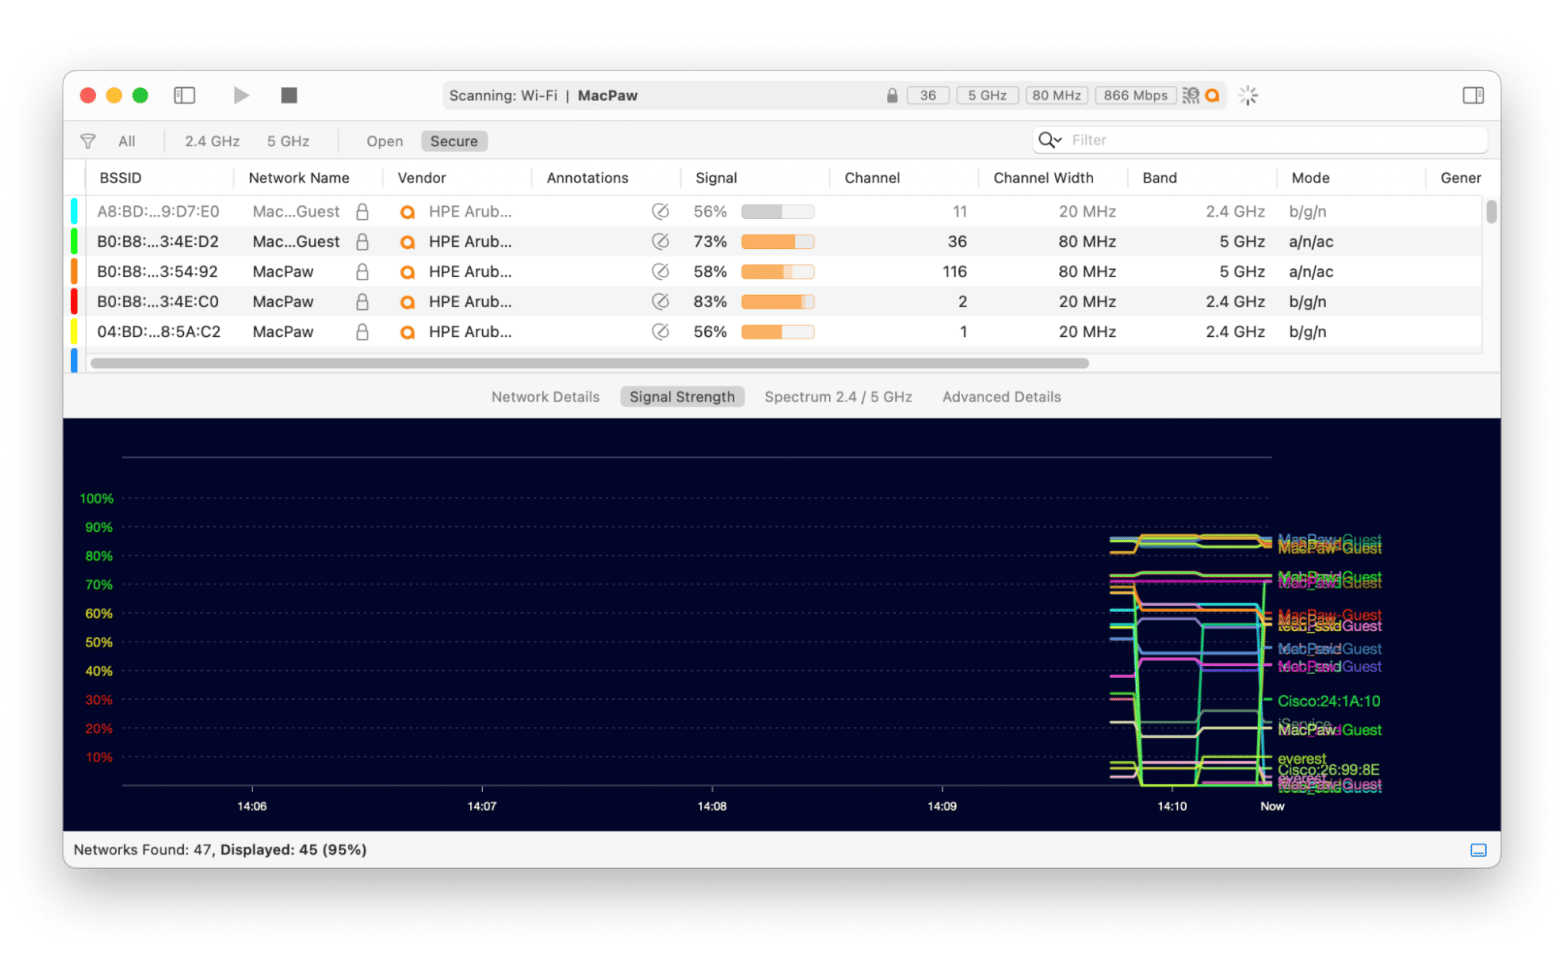This screenshot has width=1560, height=962.
Task: Click the 83% signal strength bar
Action: point(778,302)
